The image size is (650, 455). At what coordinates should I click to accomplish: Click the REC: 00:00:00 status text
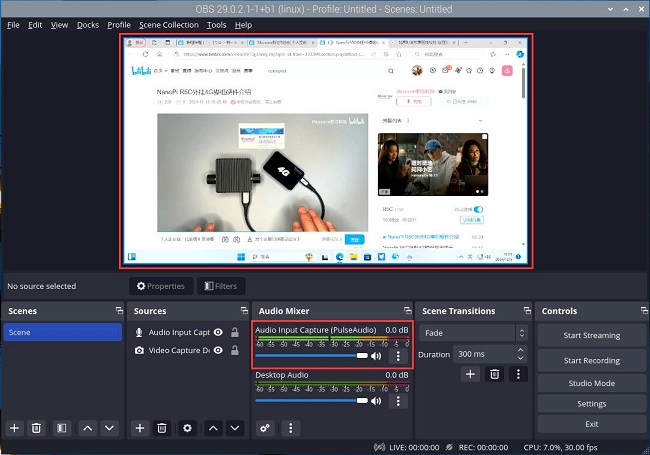[x=483, y=447]
